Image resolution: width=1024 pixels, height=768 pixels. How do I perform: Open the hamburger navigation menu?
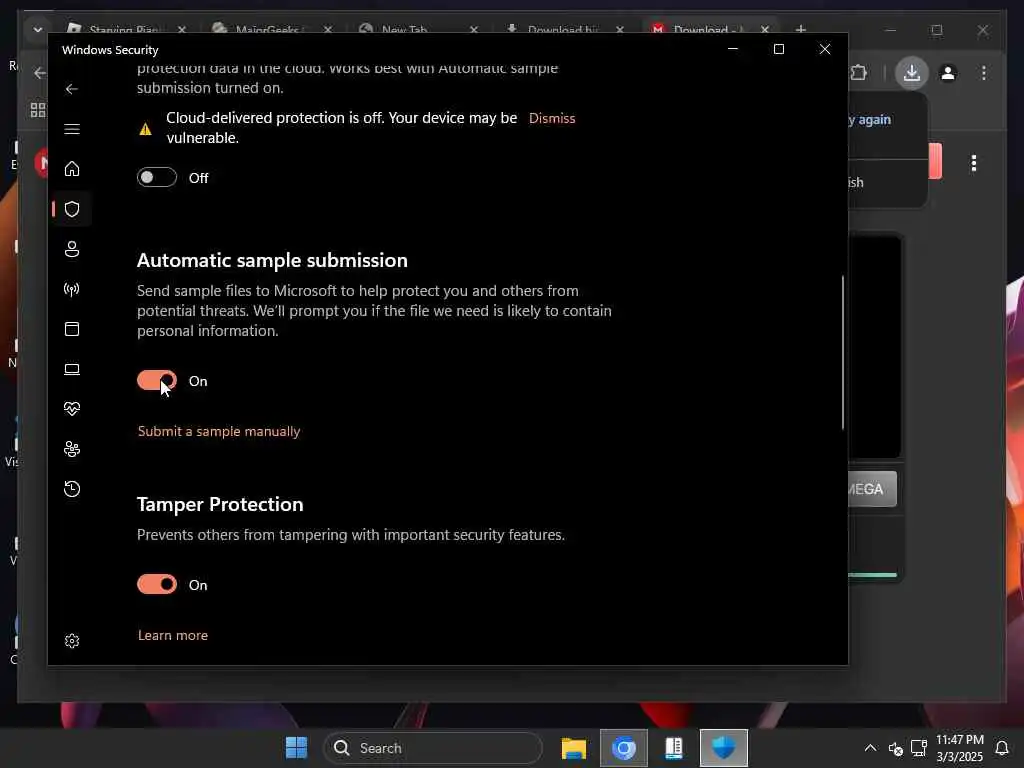[72, 129]
